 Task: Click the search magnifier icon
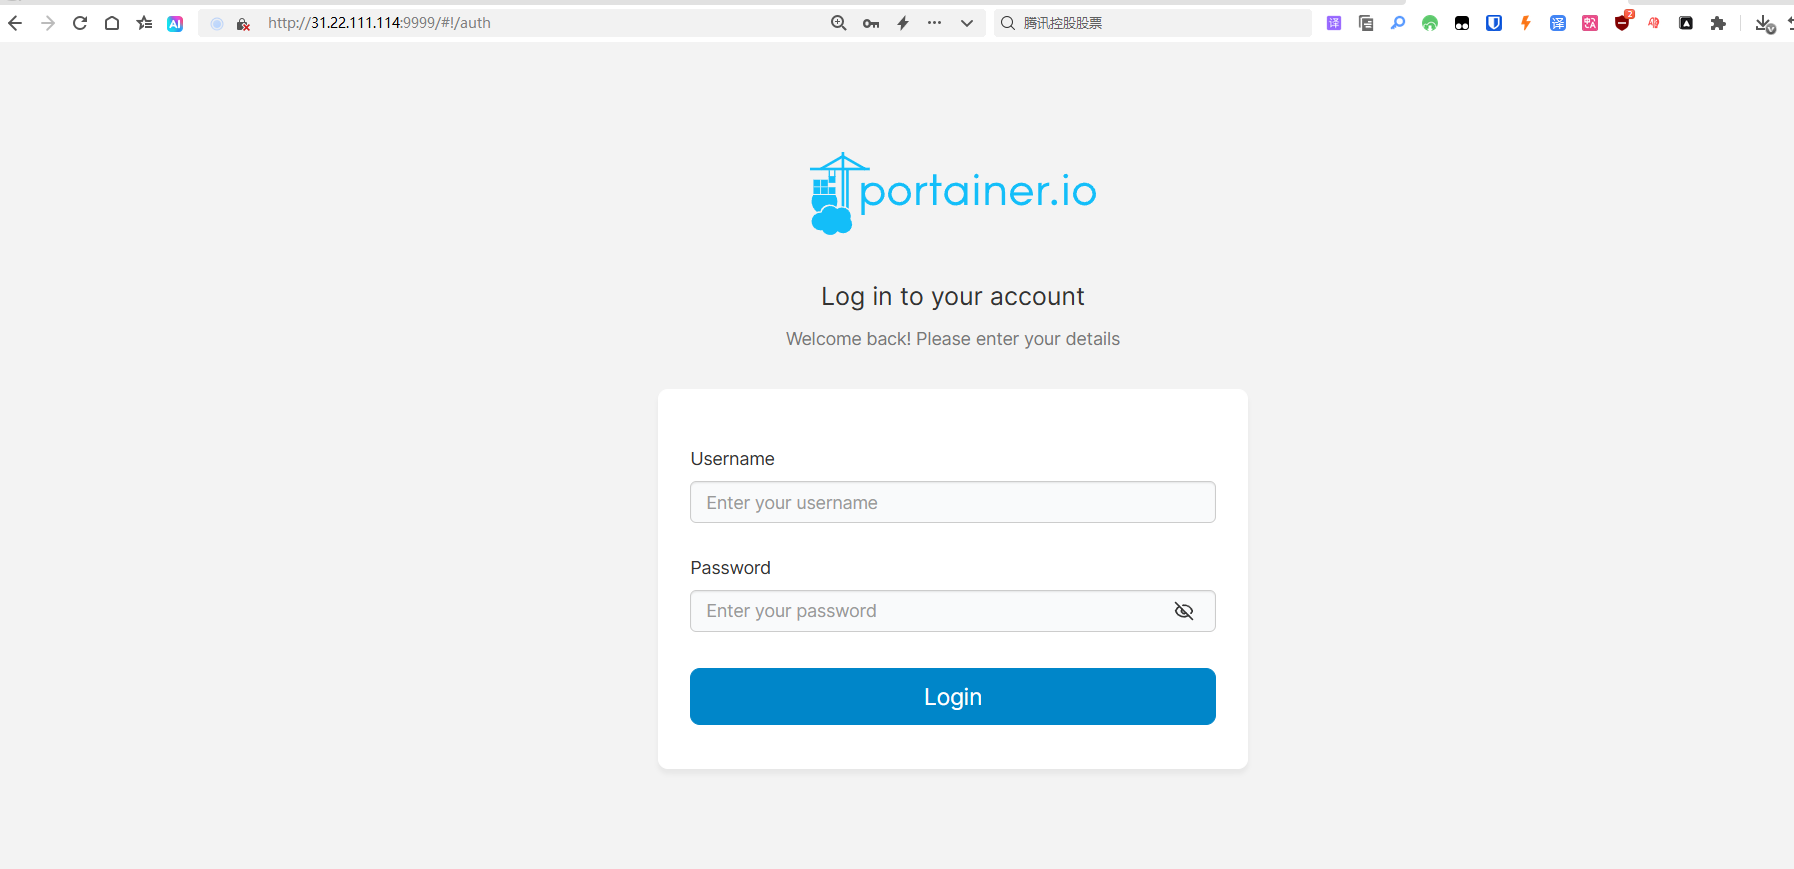click(1008, 23)
